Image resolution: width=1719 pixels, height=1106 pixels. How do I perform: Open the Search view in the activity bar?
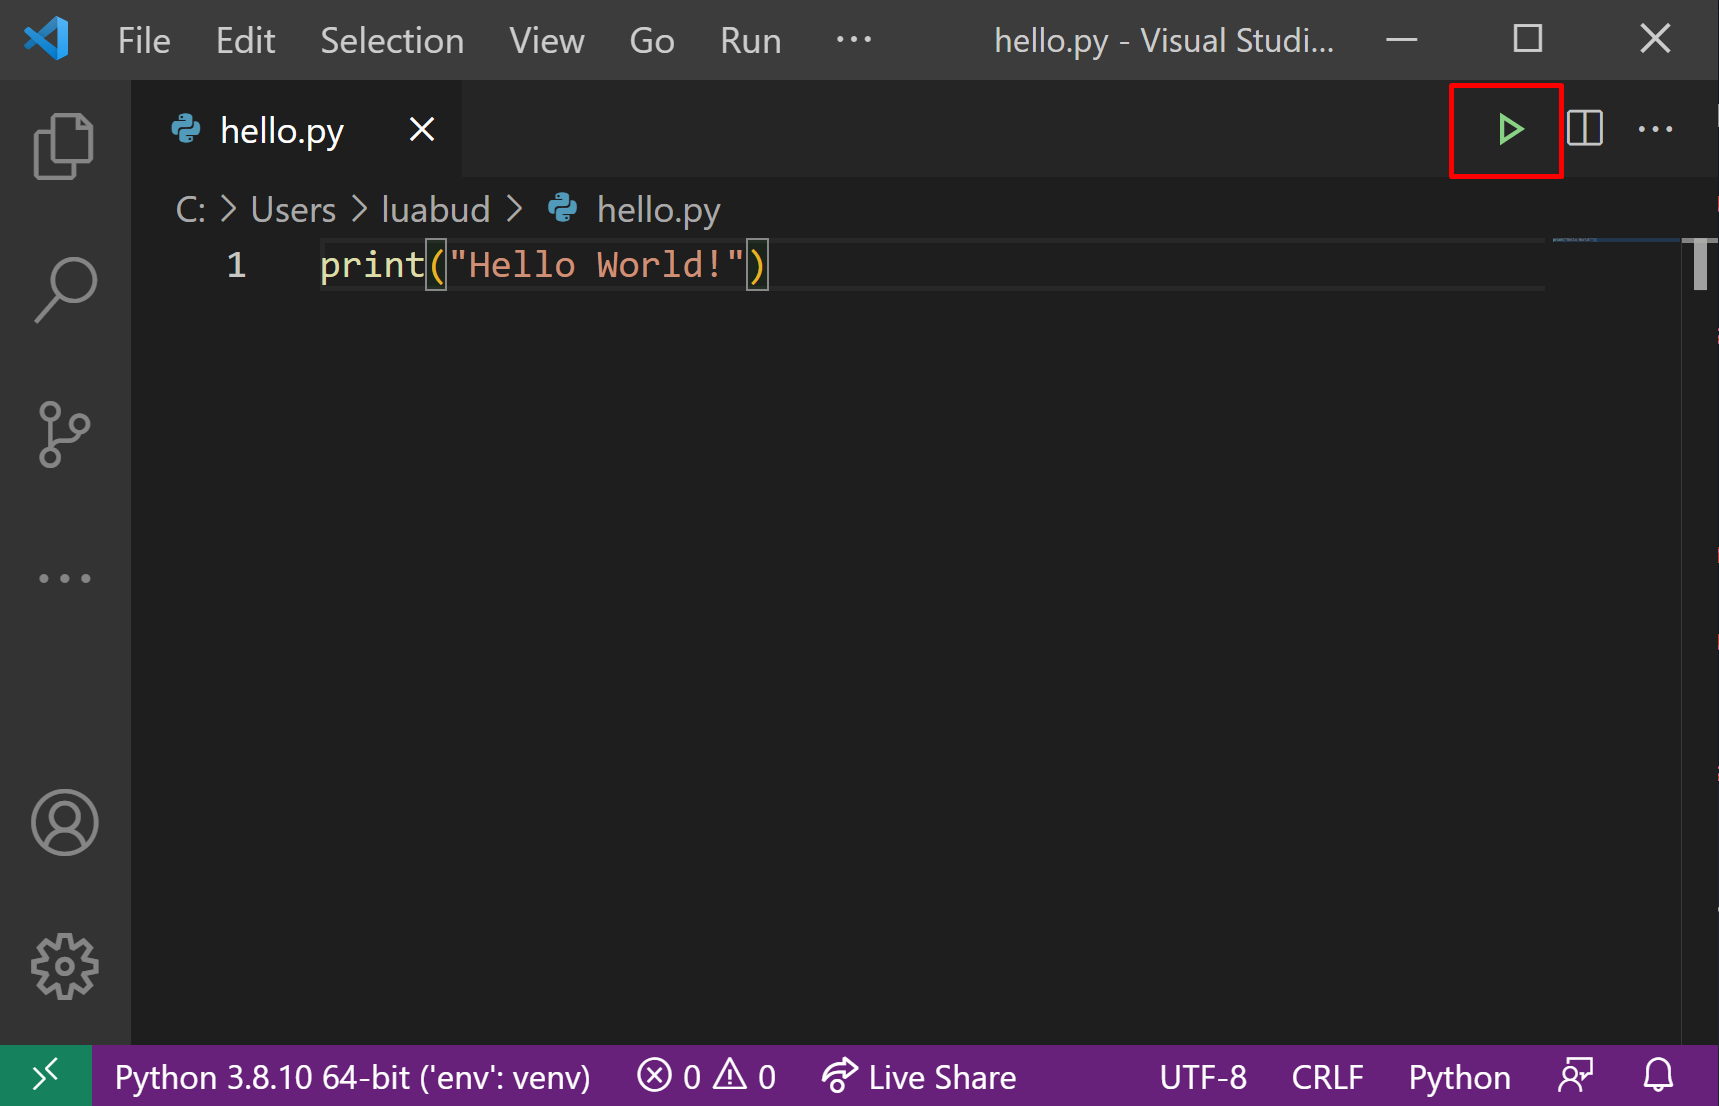coord(64,290)
